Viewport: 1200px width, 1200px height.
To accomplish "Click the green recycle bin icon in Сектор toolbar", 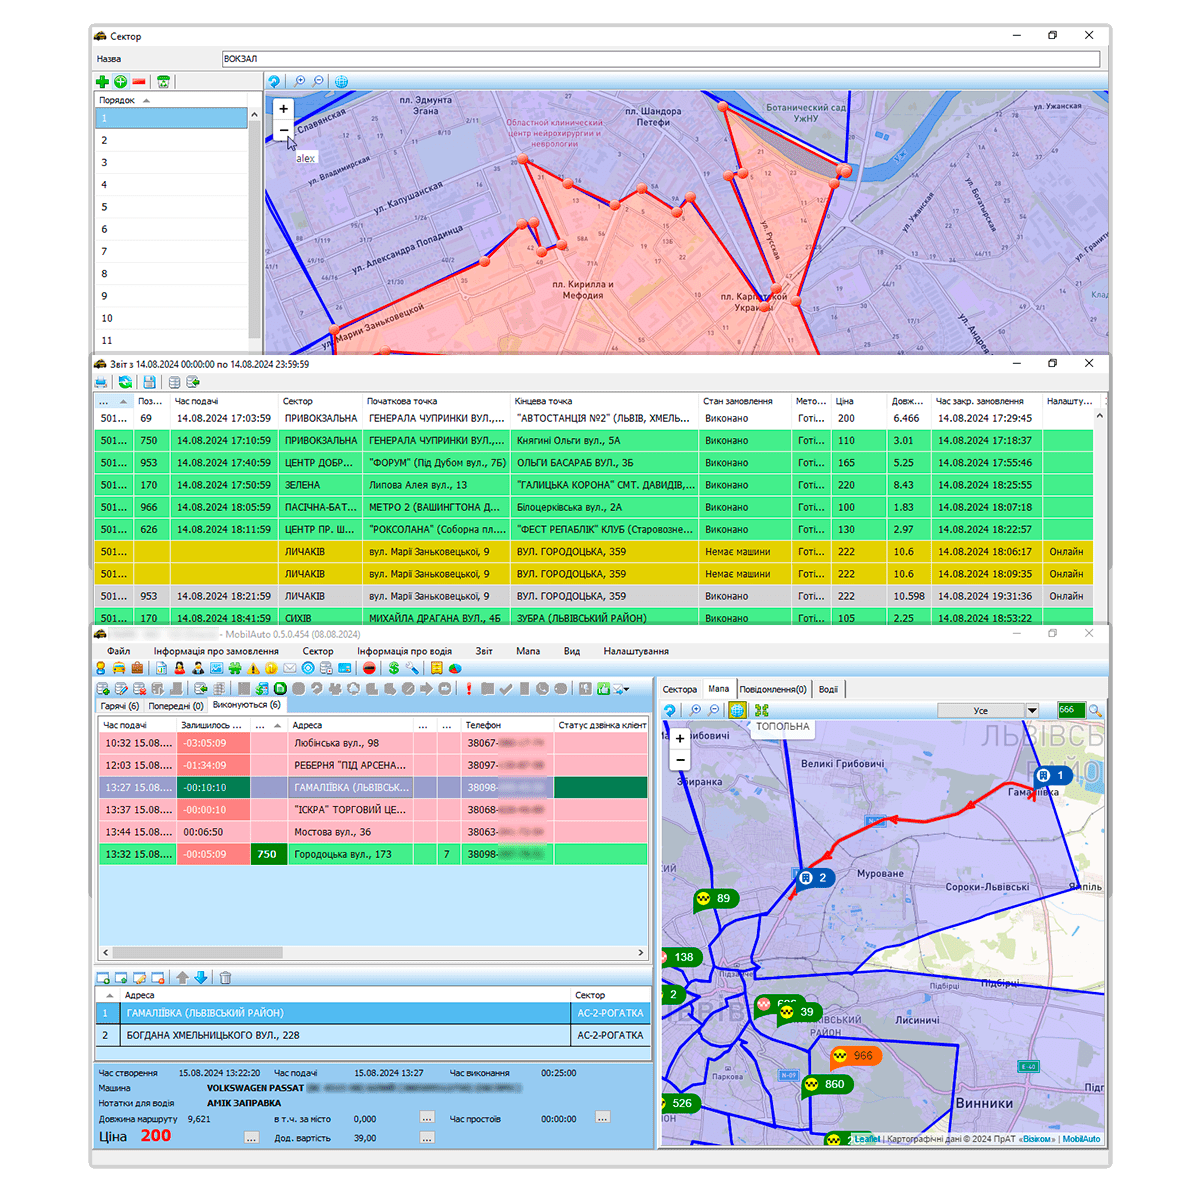I will pyautogui.click(x=163, y=82).
